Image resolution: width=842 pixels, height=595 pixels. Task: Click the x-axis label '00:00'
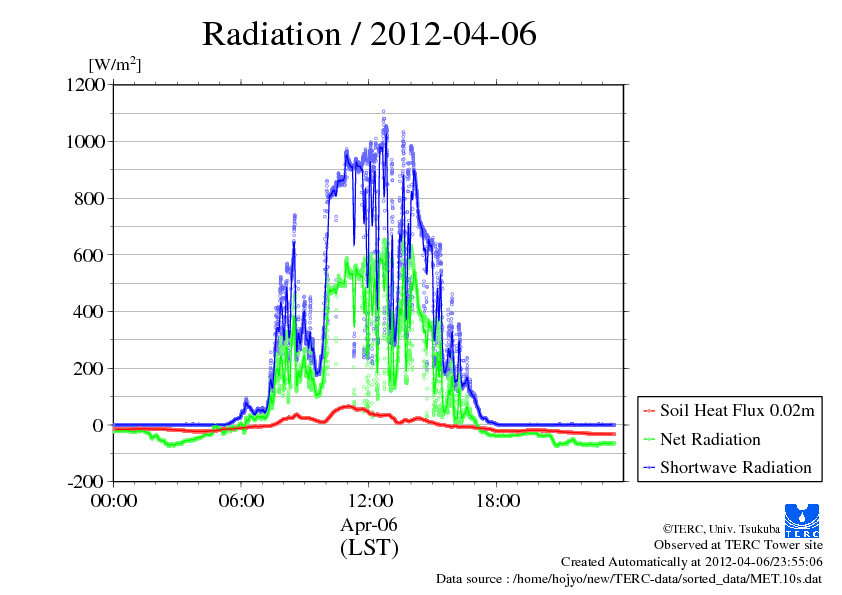tap(113, 500)
